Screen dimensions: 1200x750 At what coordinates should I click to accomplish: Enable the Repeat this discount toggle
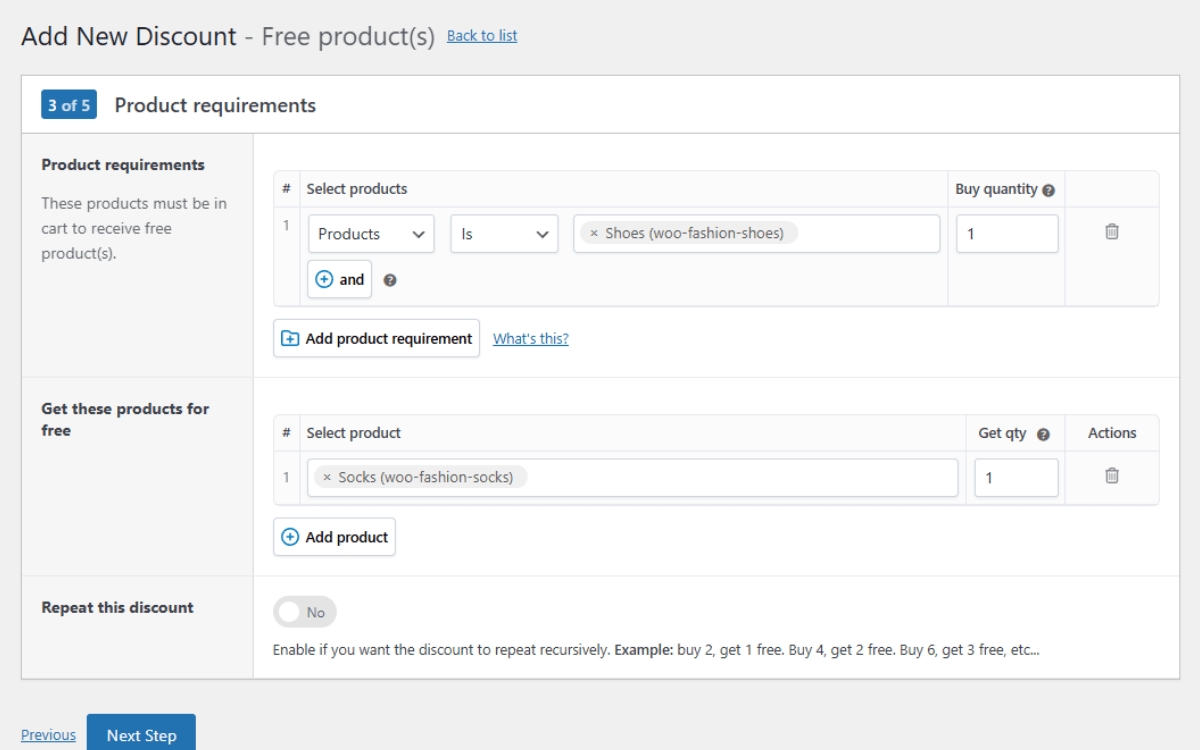304,612
